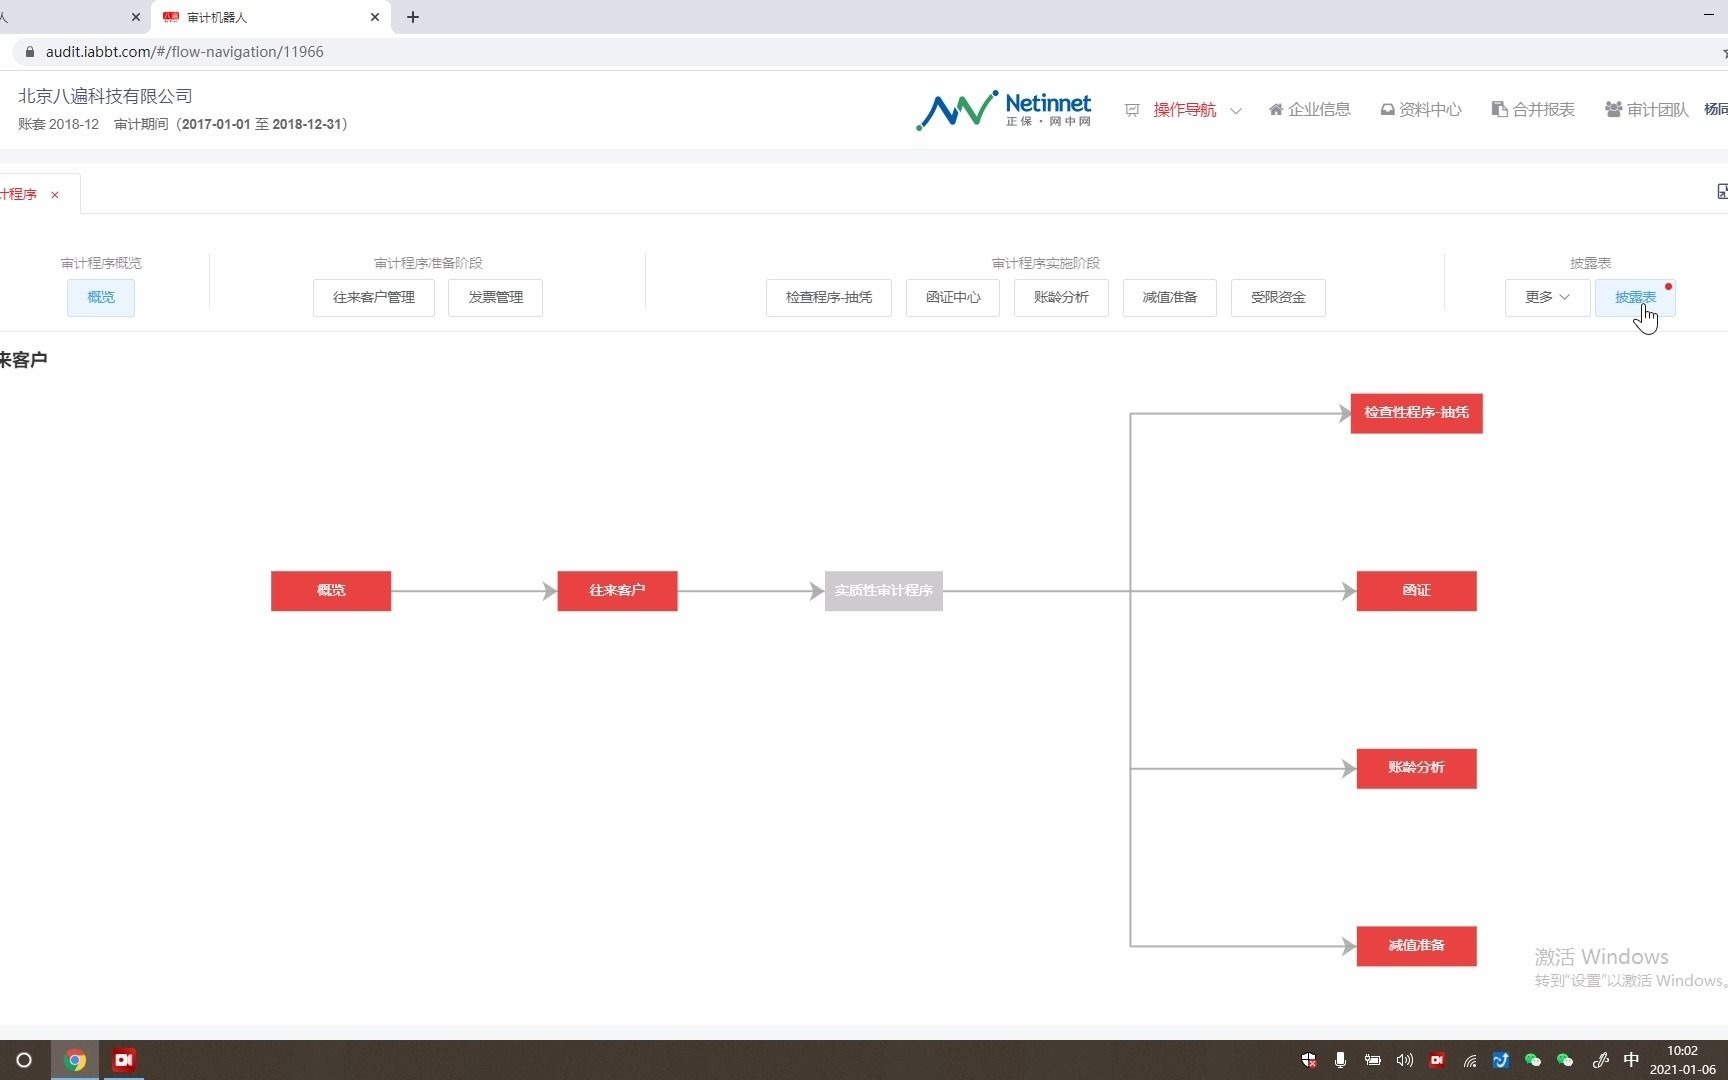Click the expand icon at panel right edge
Image resolution: width=1728 pixels, height=1080 pixels.
click(x=1722, y=191)
